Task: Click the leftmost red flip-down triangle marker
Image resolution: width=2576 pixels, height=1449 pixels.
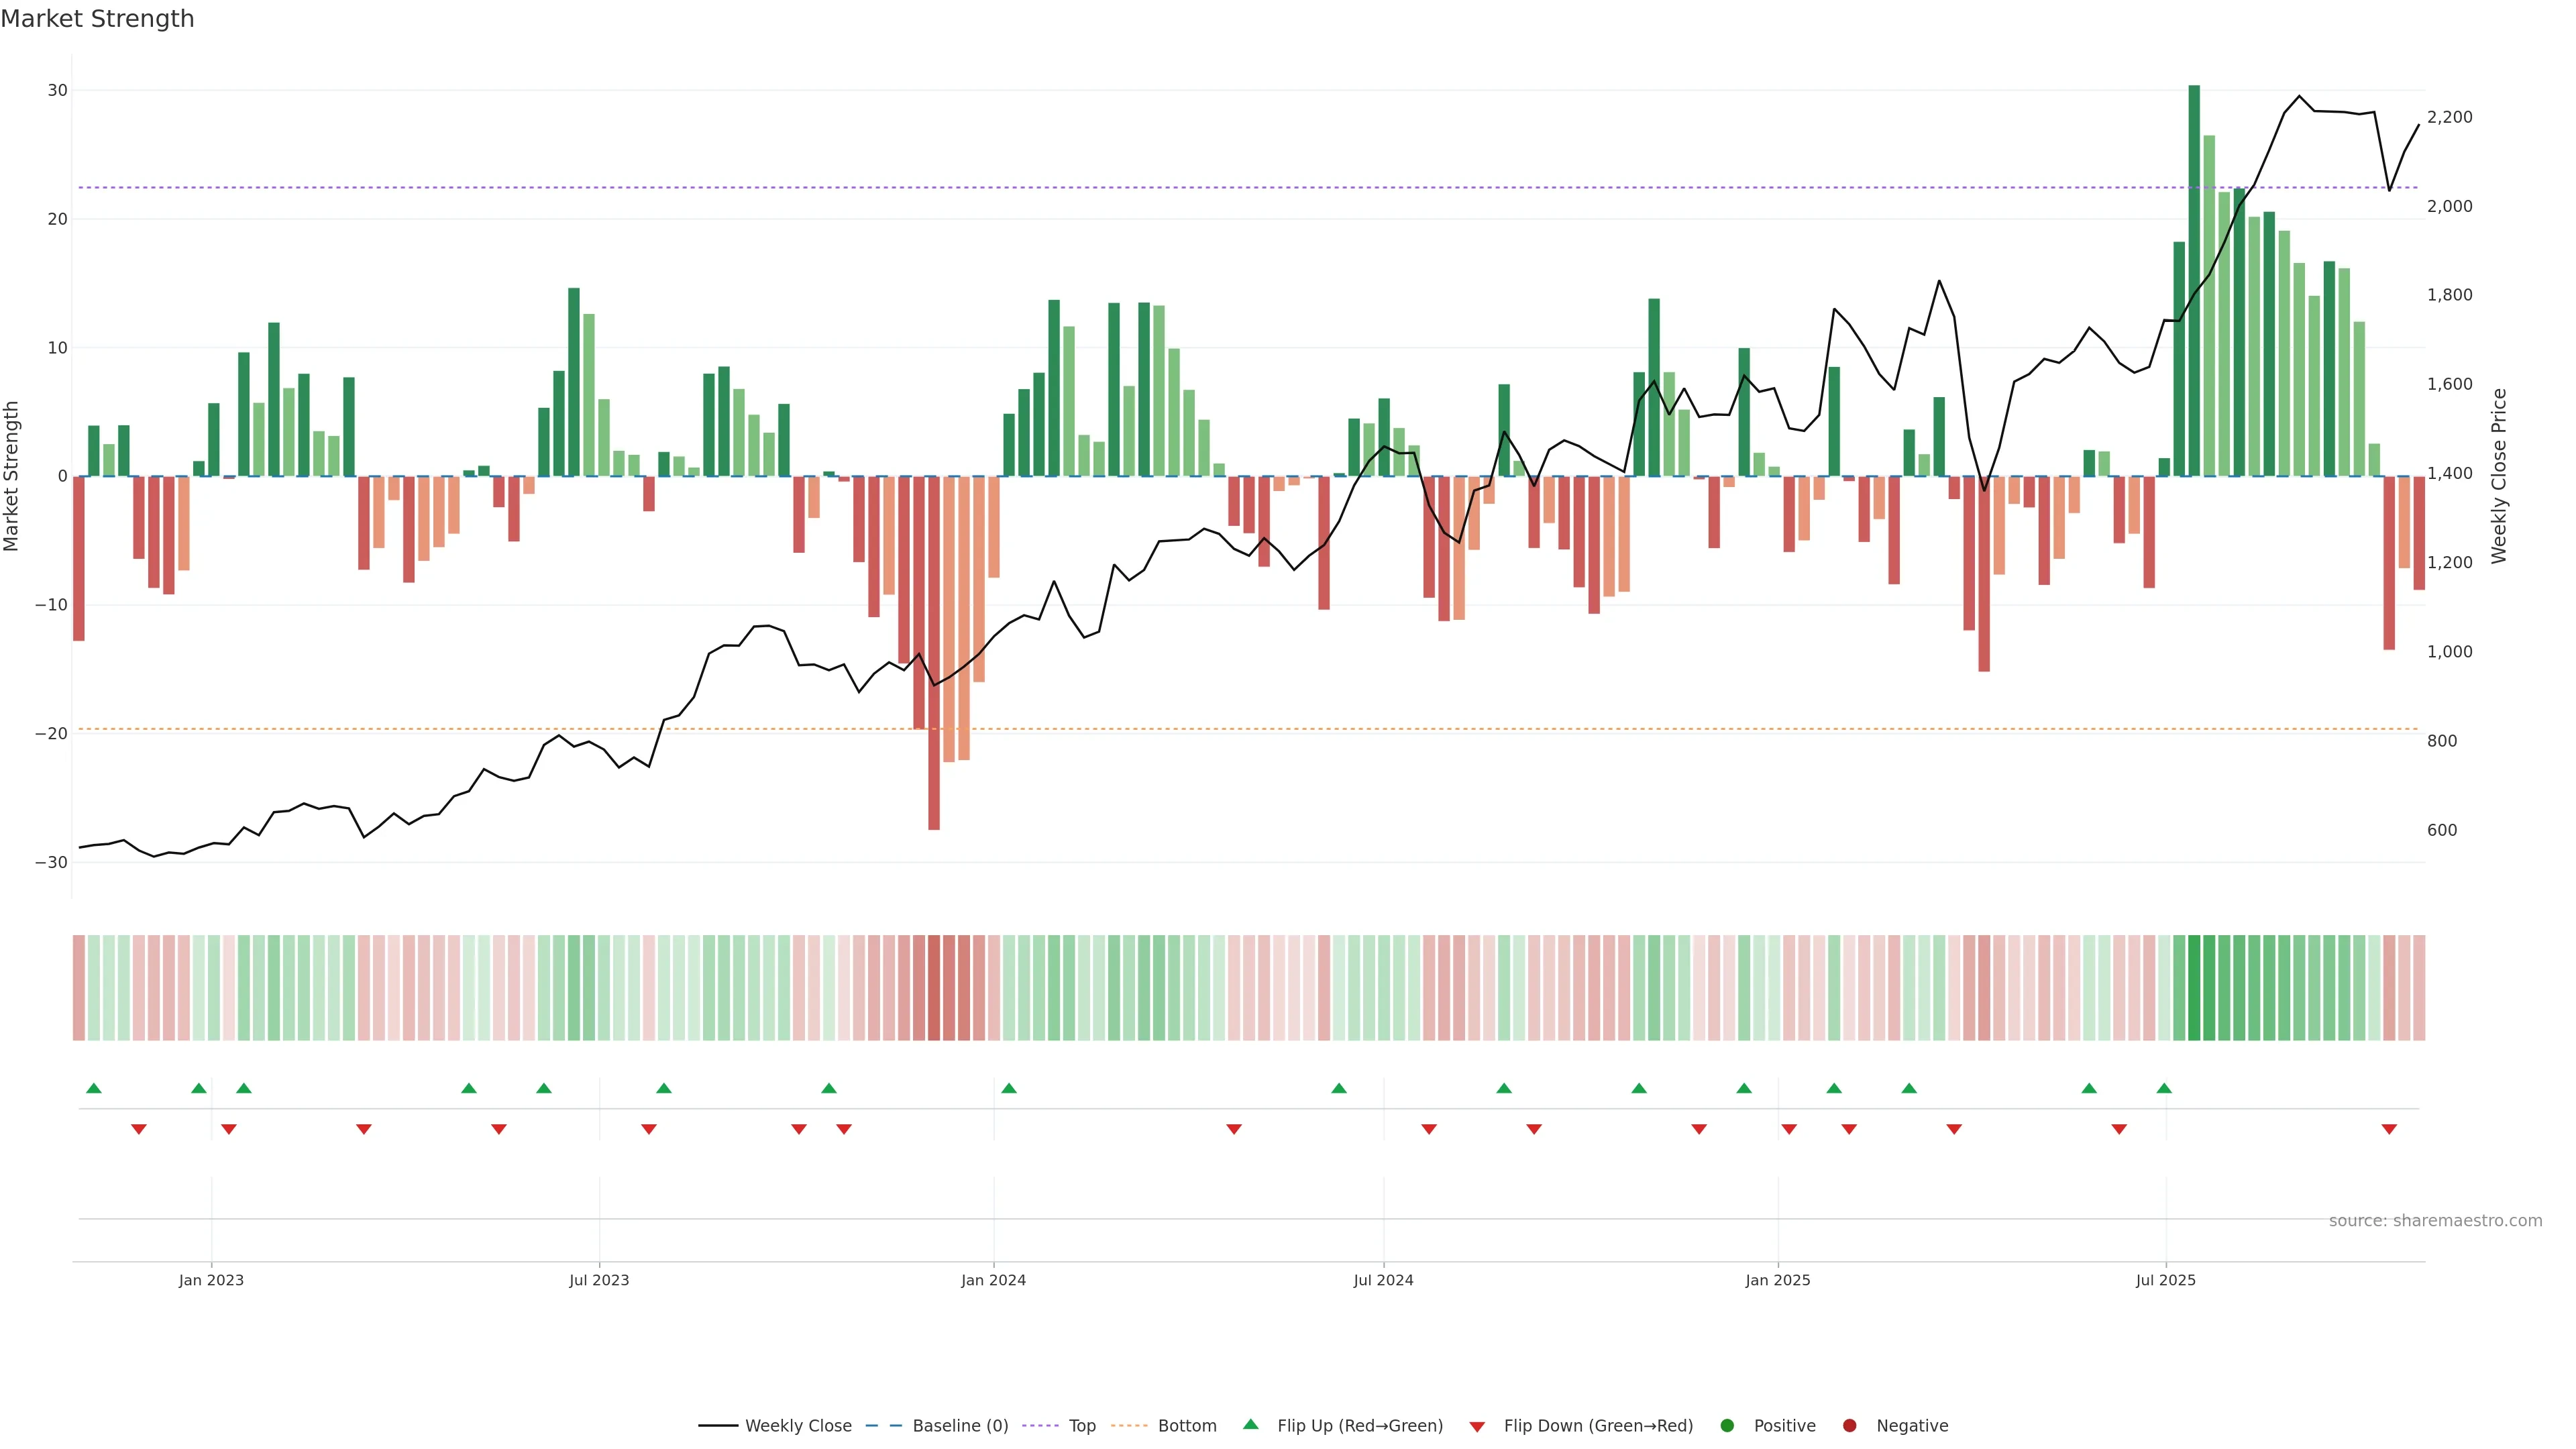Action: click(139, 1129)
